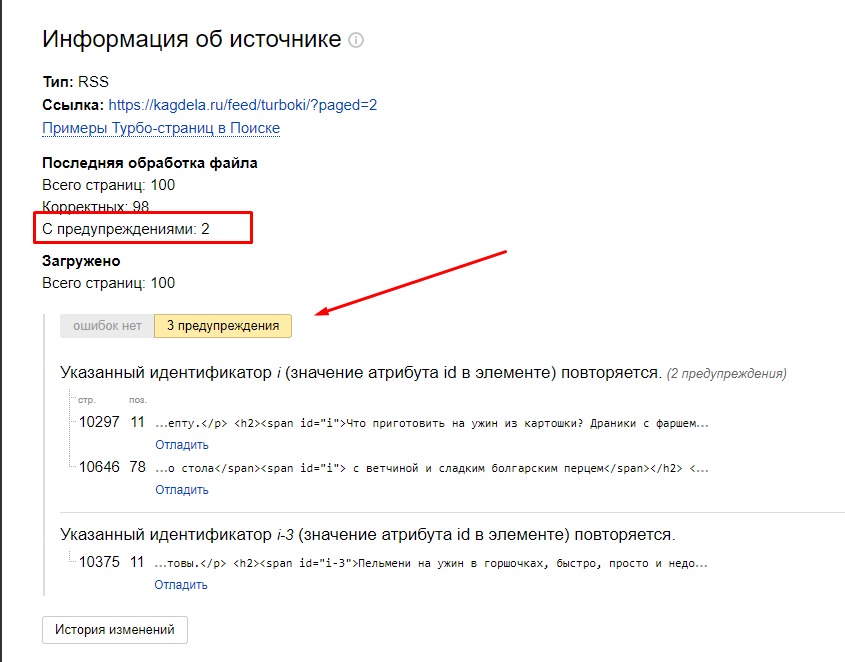Click line number 10646
Screen dimensions: 845x662
(x=99, y=467)
